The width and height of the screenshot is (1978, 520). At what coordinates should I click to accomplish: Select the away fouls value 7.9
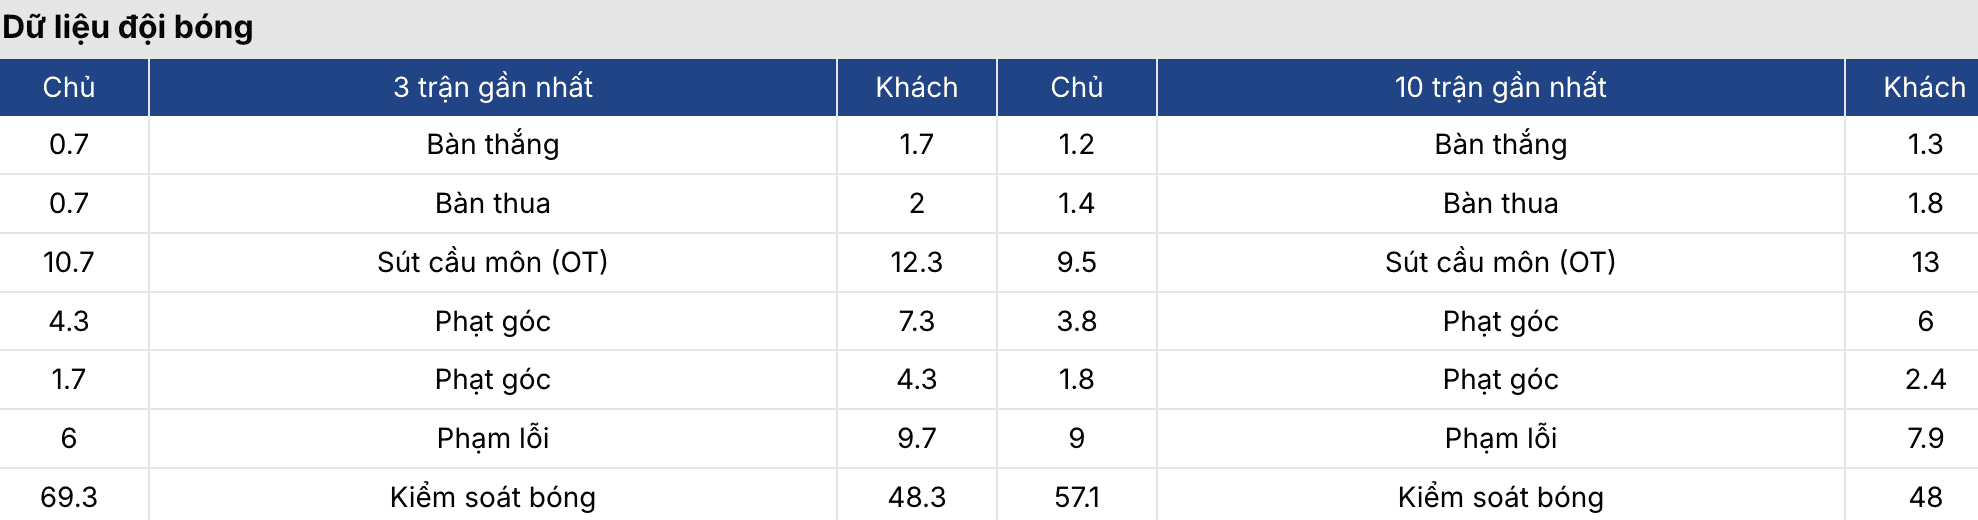click(1924, 438)
